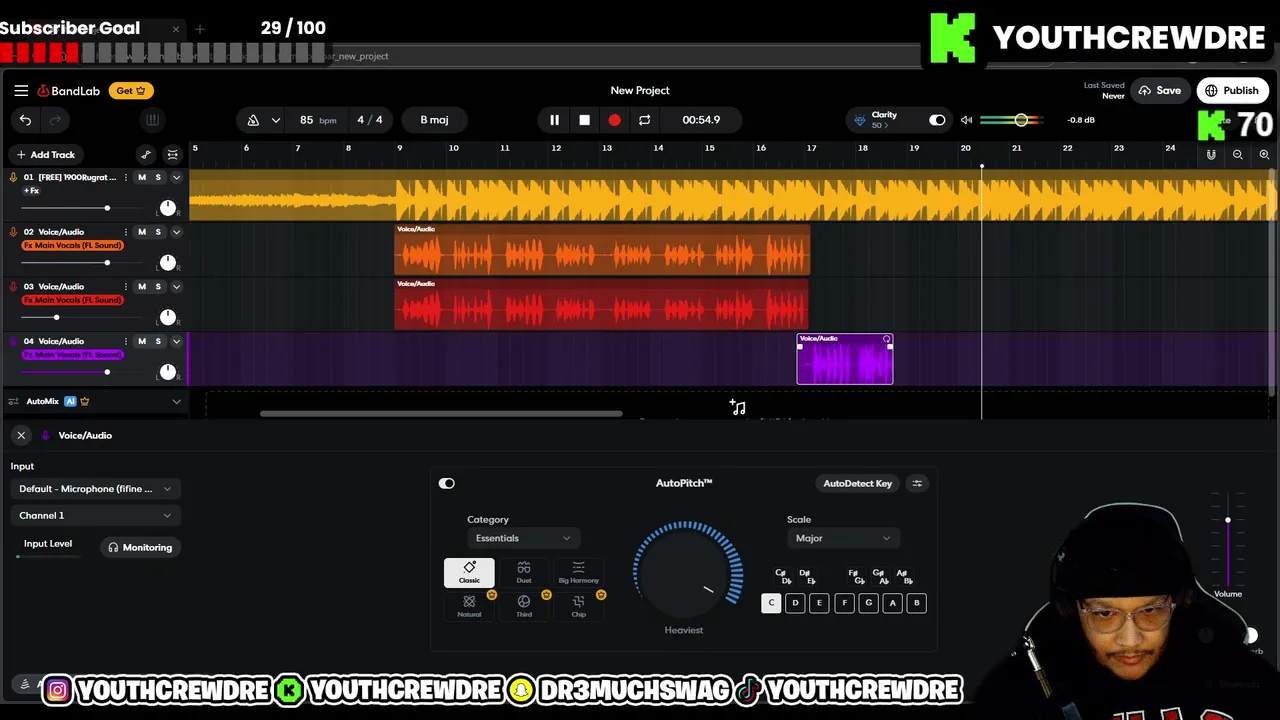Pause playback
The width and height of the screenshot is (1280, 720).
[554, 120]
